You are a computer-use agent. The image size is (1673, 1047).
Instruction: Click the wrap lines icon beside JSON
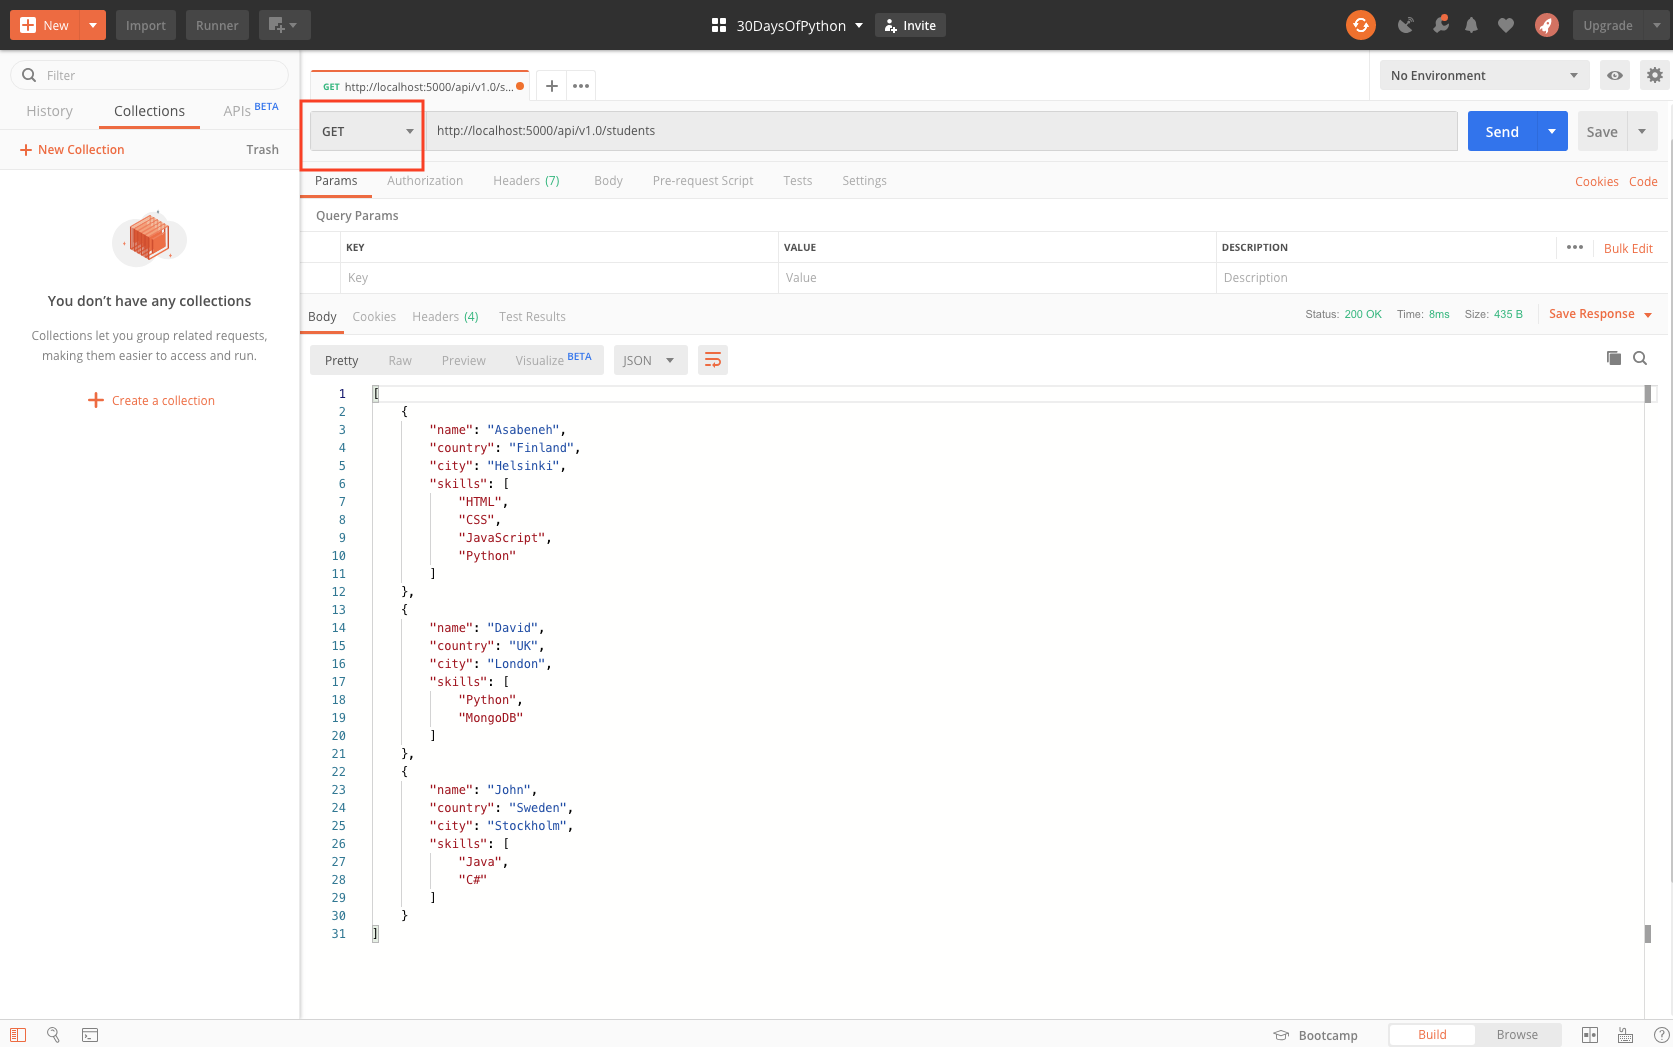pyautogui.click(x=713, y=360)
